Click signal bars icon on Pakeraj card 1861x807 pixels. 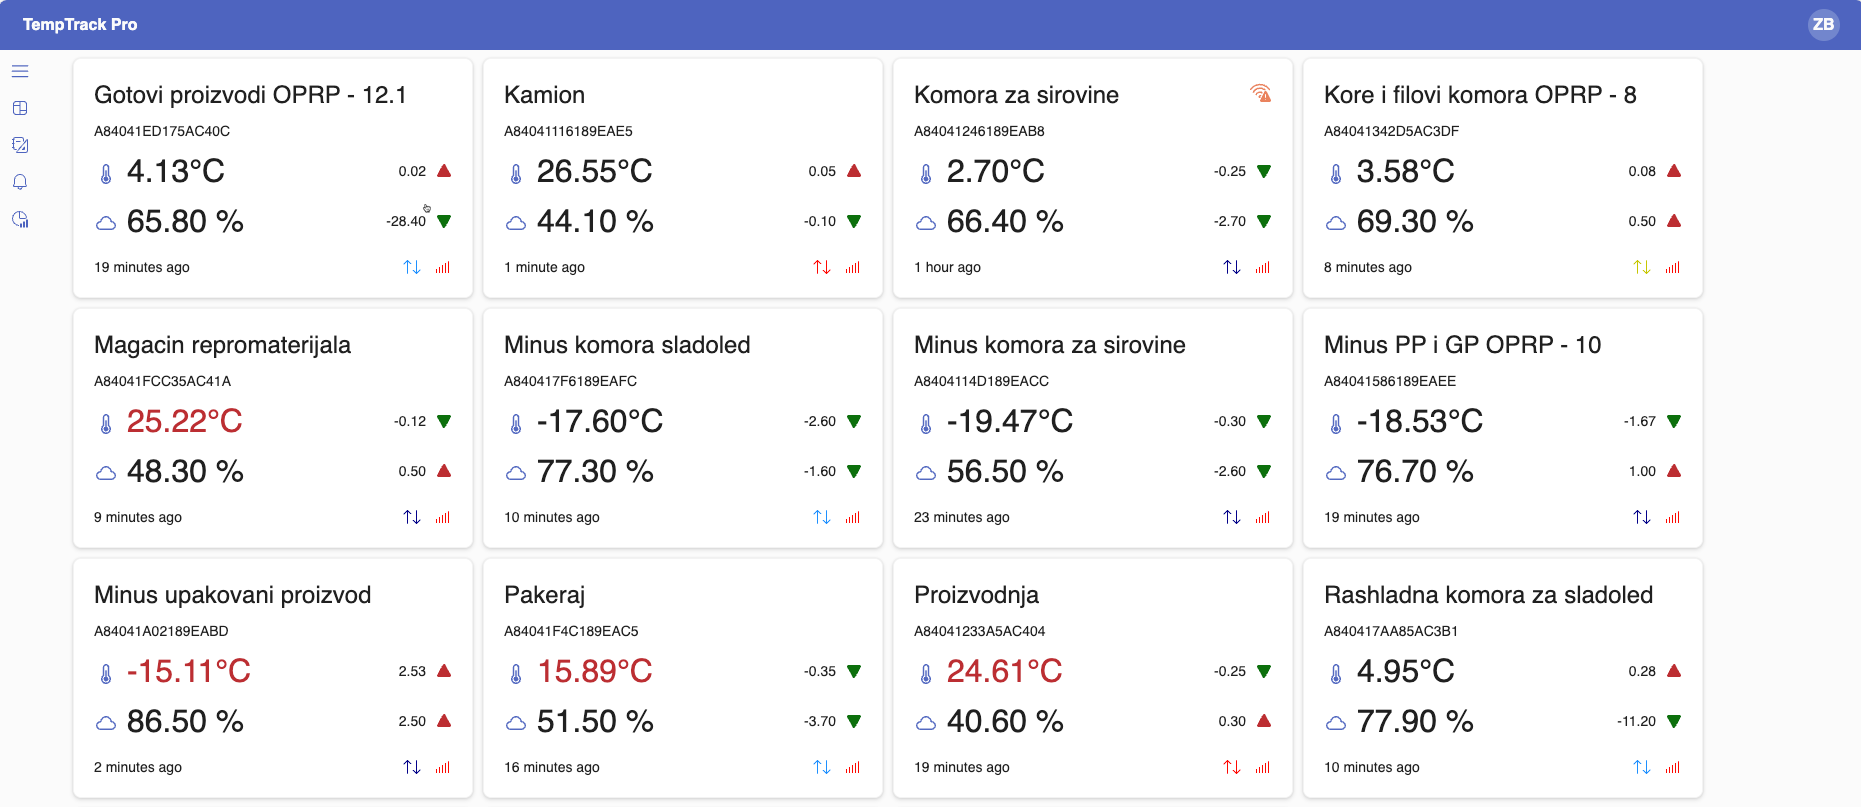coord(852,767)
